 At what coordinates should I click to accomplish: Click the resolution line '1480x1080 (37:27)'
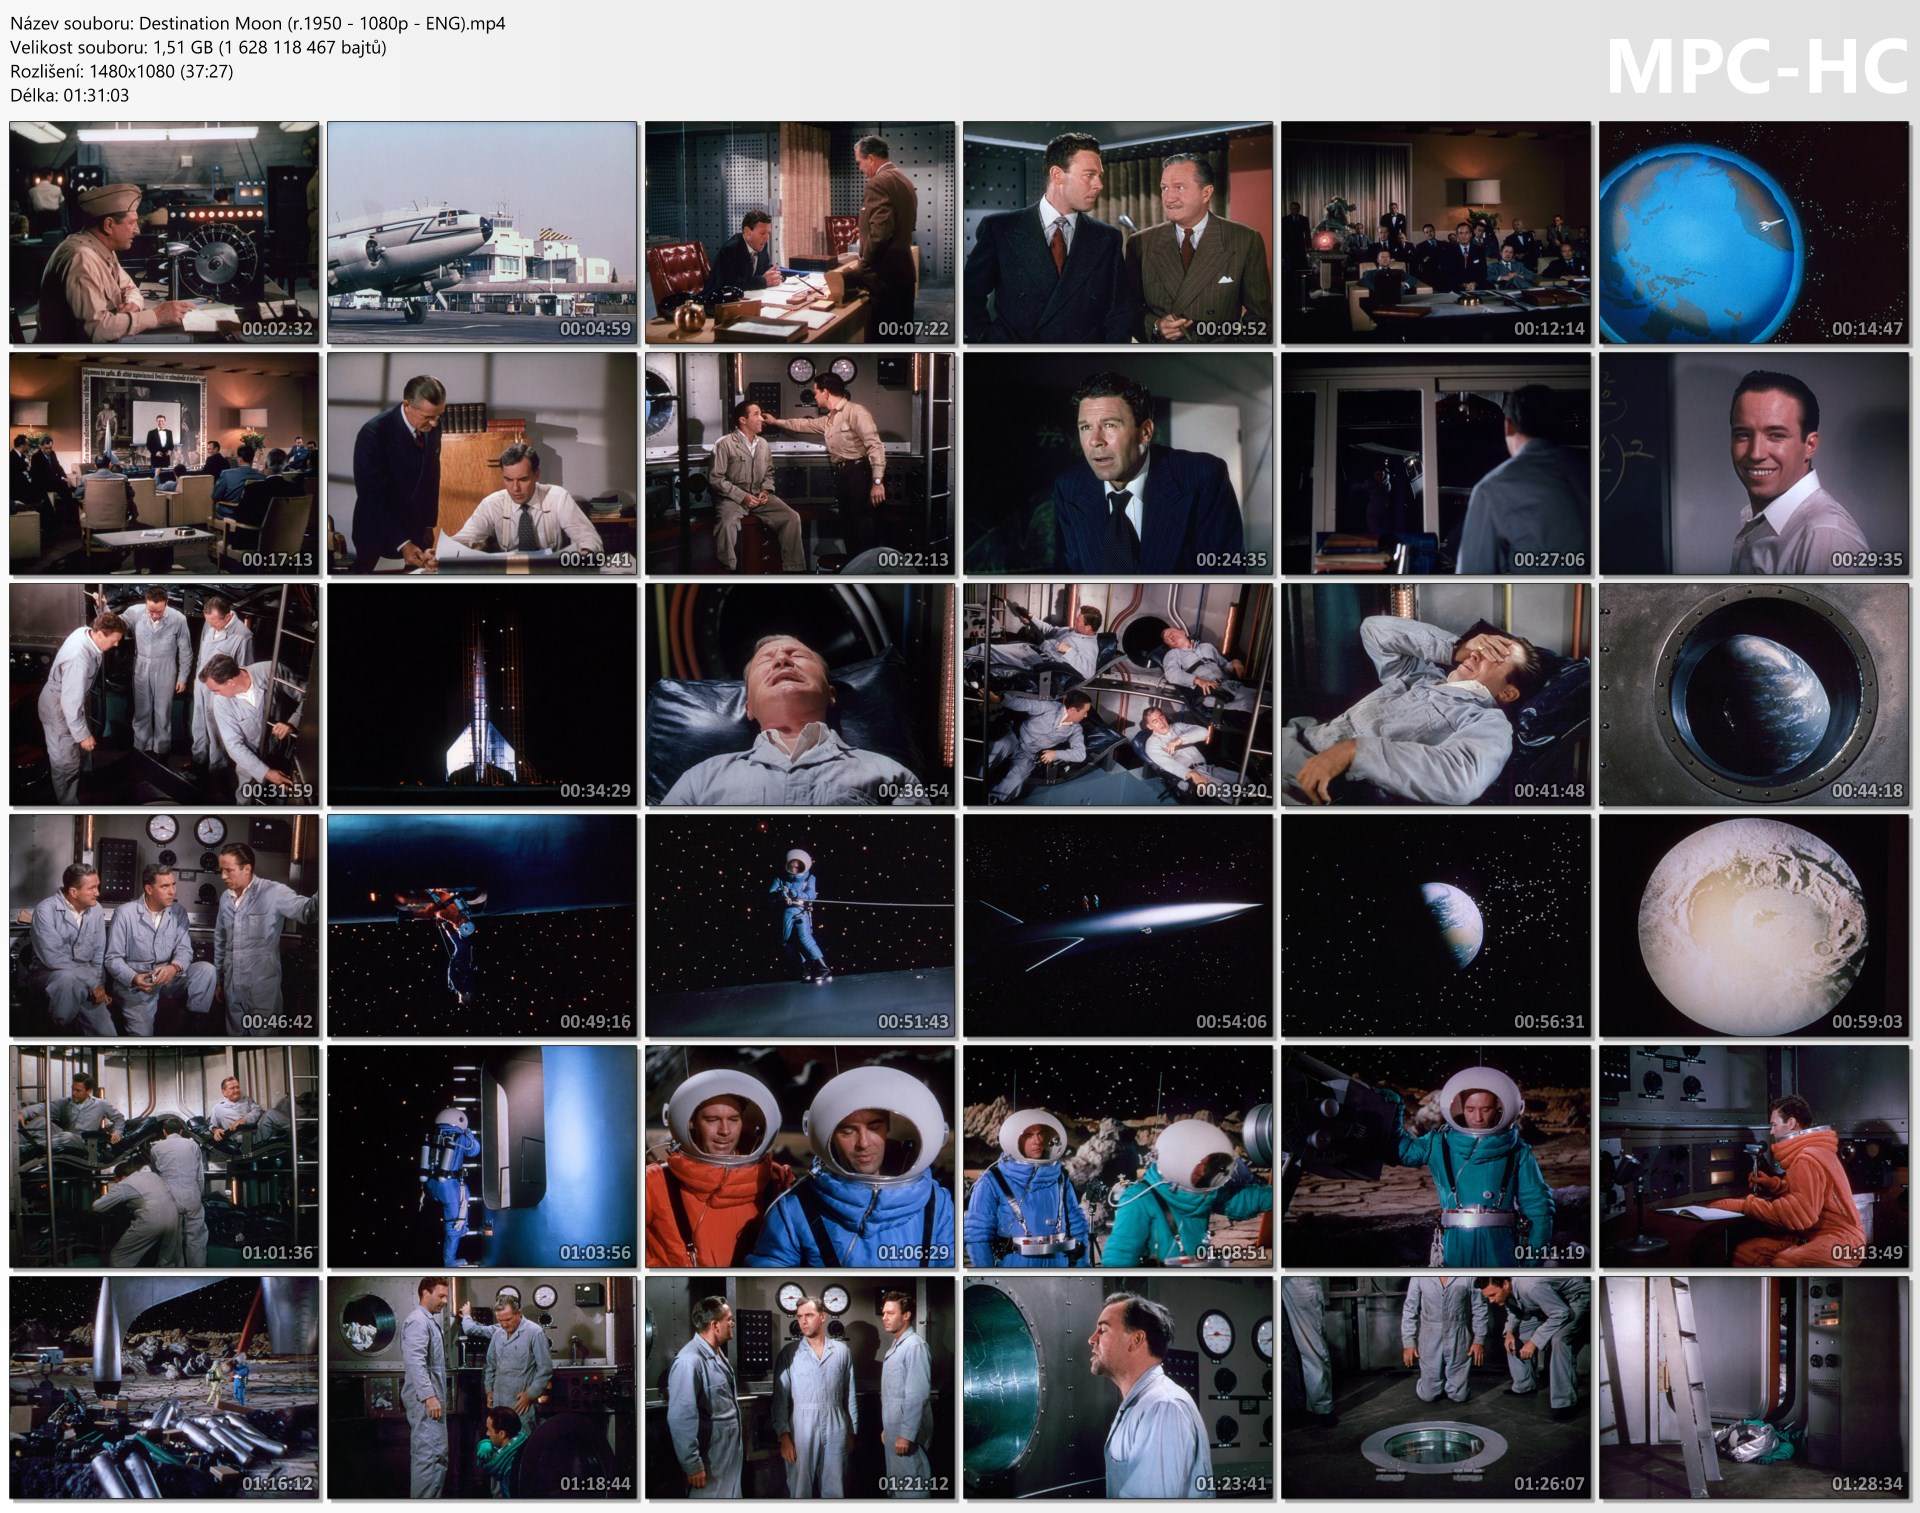122,71
